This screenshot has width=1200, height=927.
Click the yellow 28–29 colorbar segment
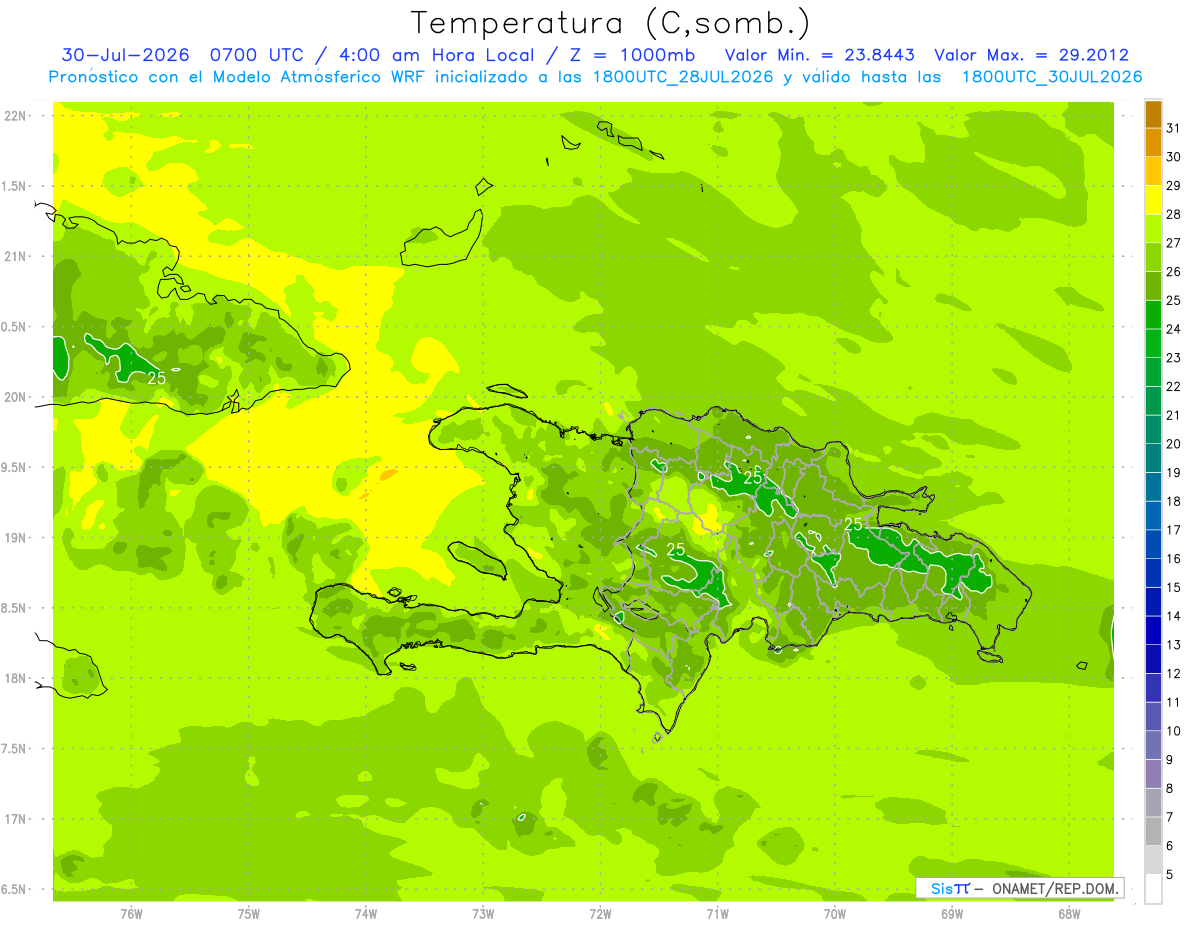(1153, 200)
